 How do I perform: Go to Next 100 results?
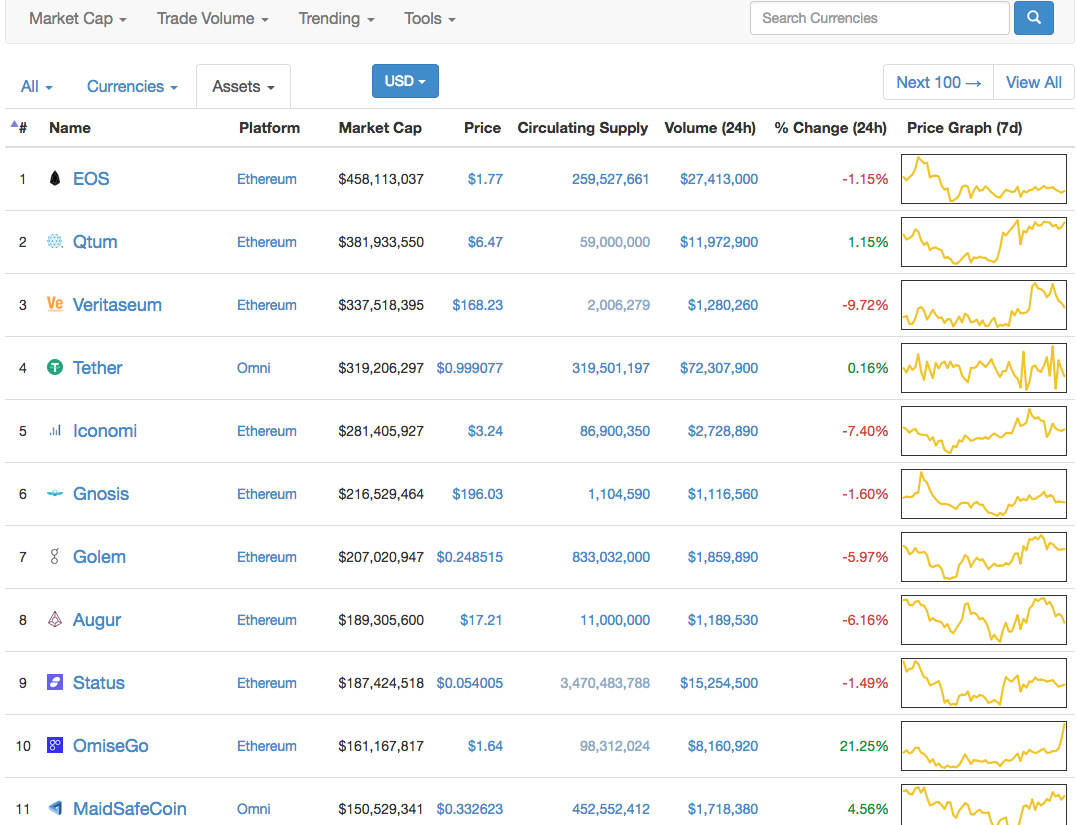(938, 82)
